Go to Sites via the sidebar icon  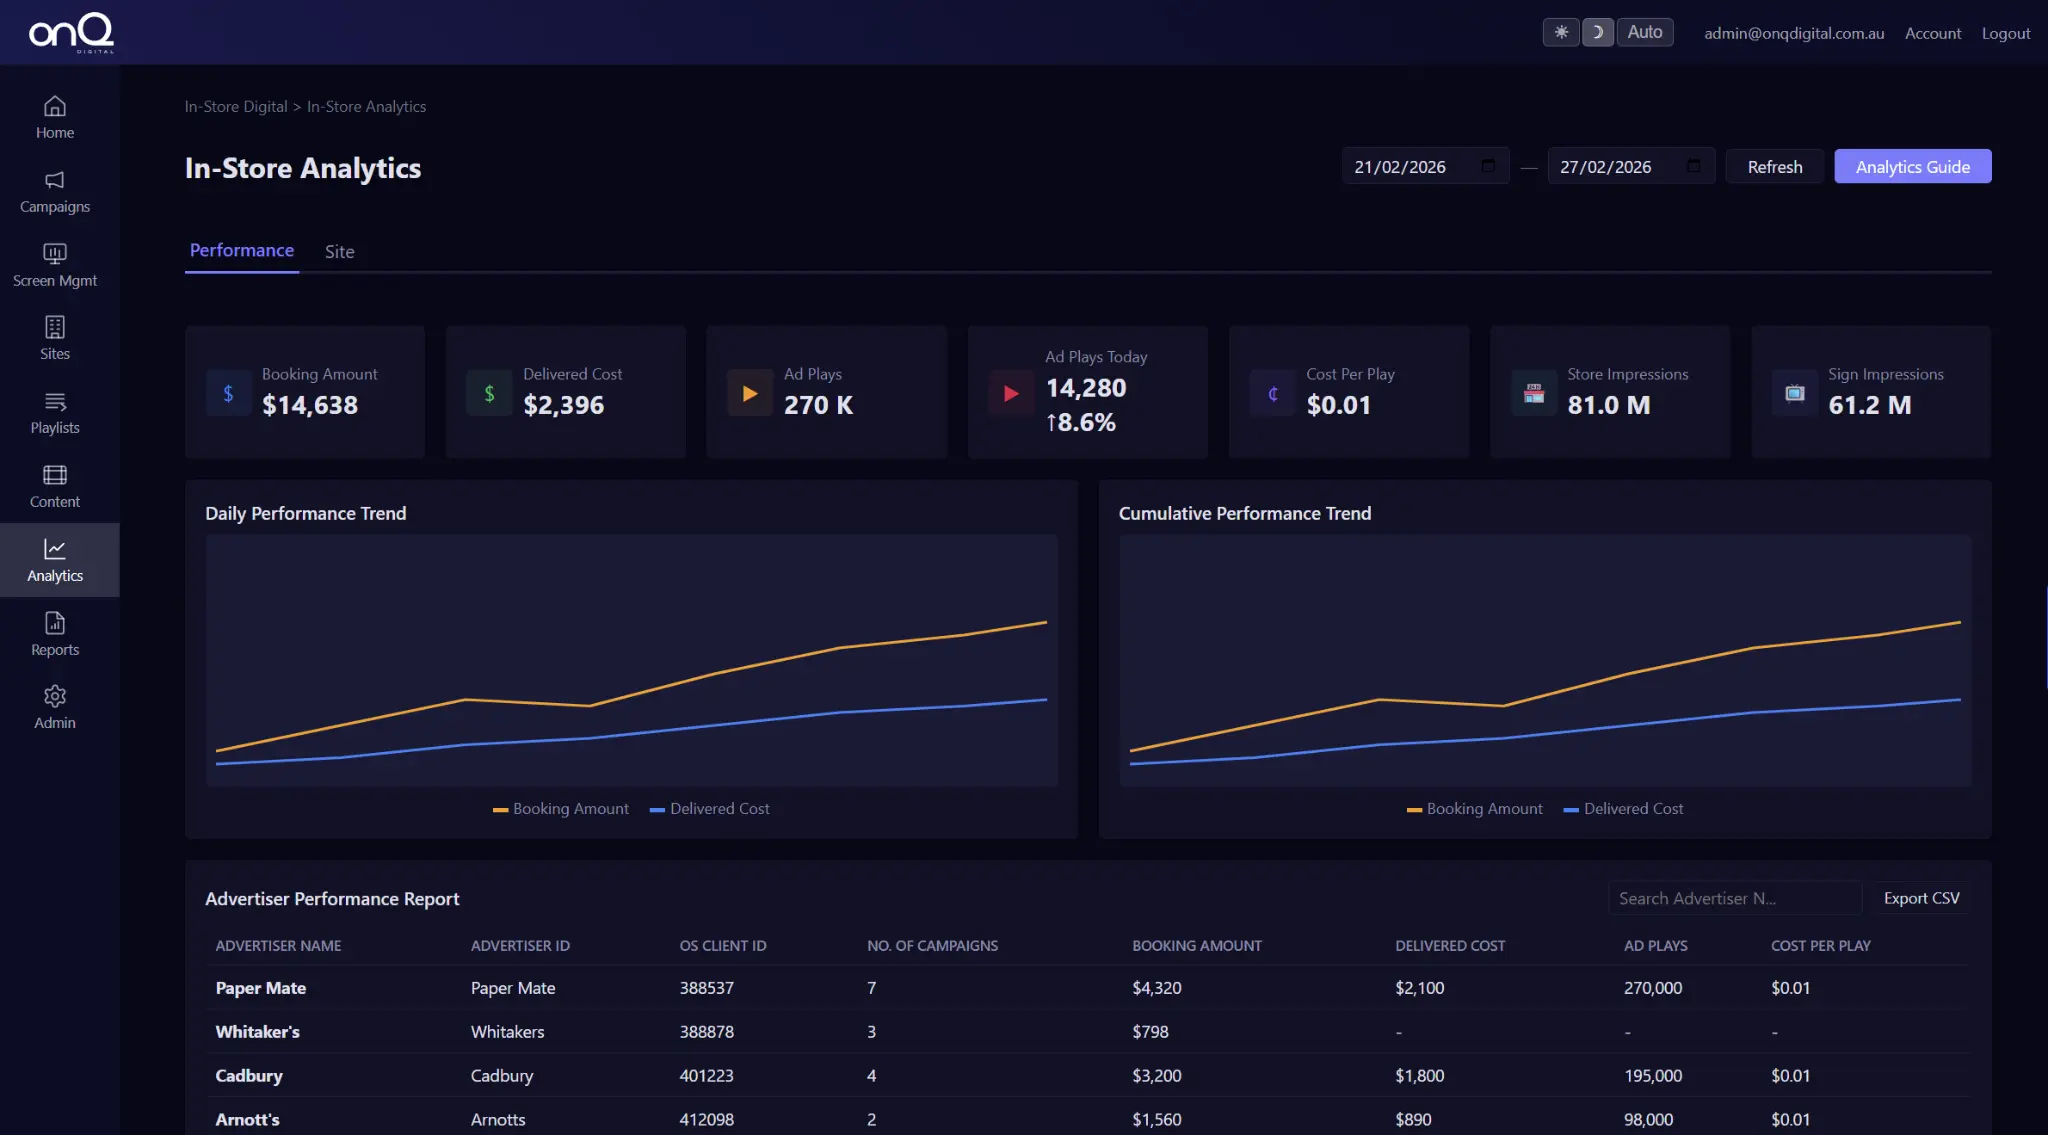(55, 328)
